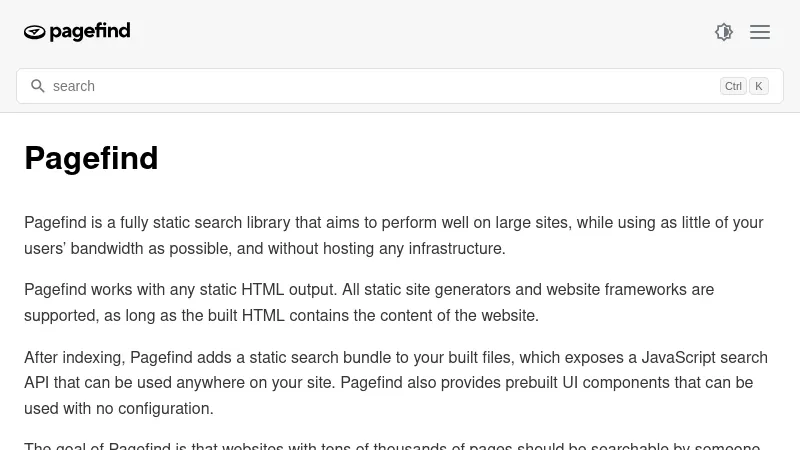Click the Ctrl key shortcut badge
The width and height of the screenshot is (800, 450).
733,86
